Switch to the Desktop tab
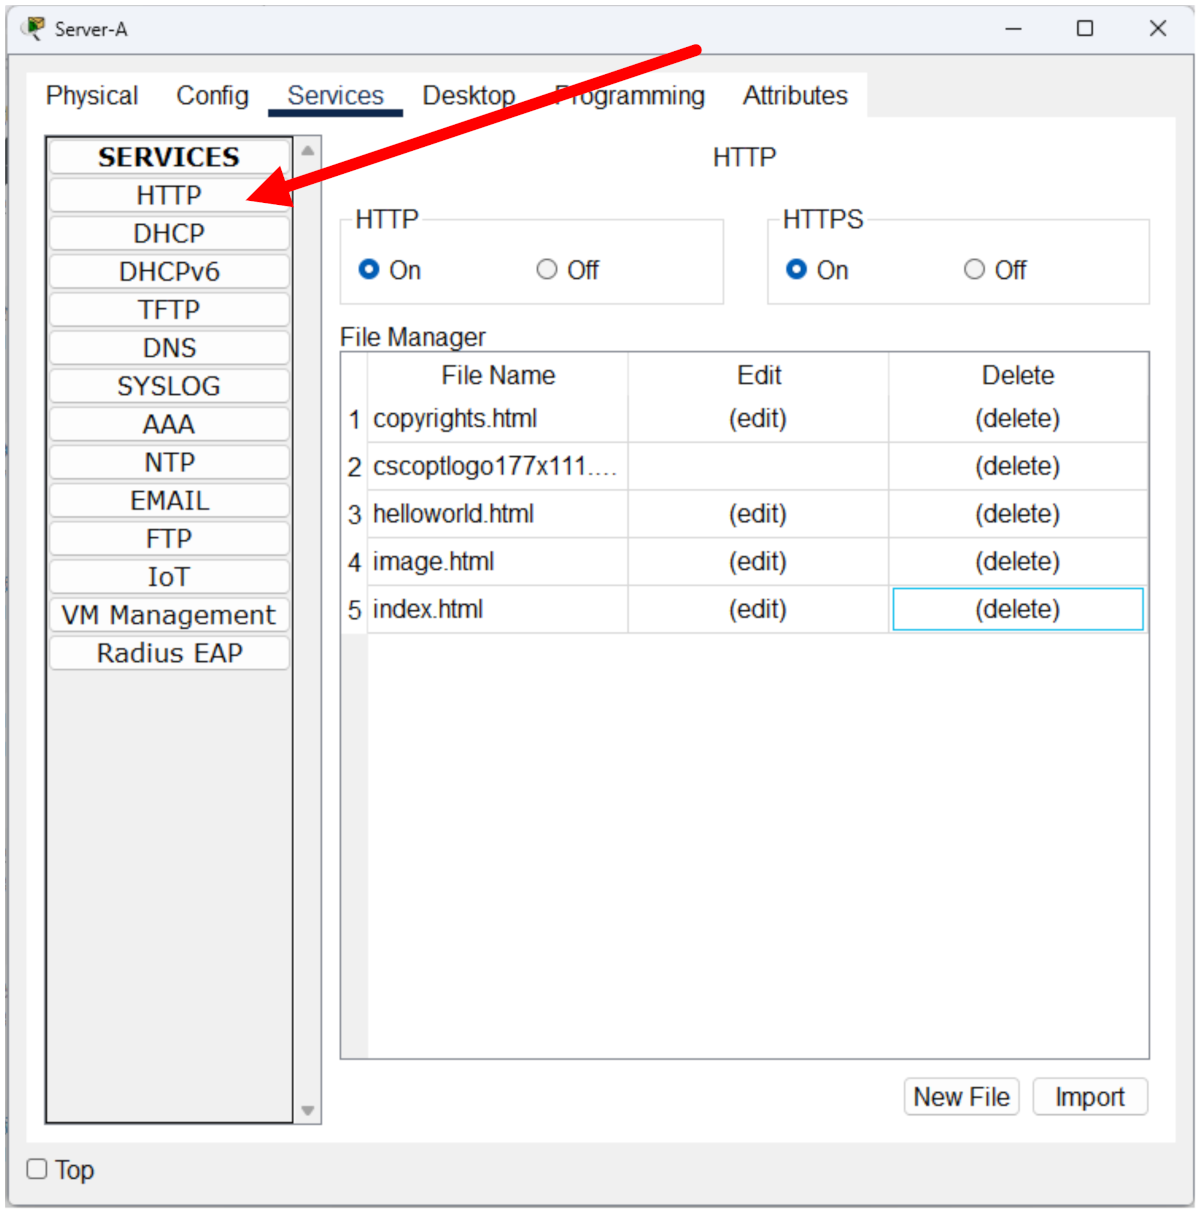This screenshot has height=1213, width=1200. point(468,96)
